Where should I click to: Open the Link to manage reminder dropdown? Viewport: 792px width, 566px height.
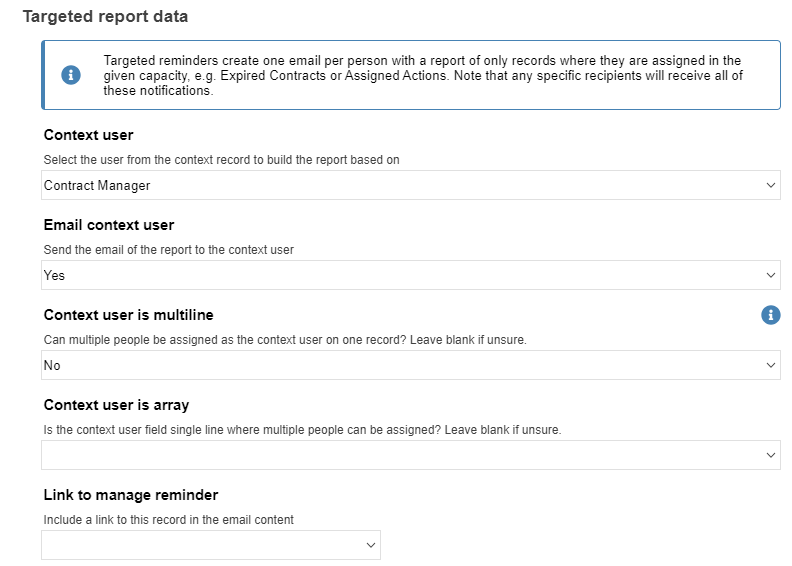coord(211,545)
